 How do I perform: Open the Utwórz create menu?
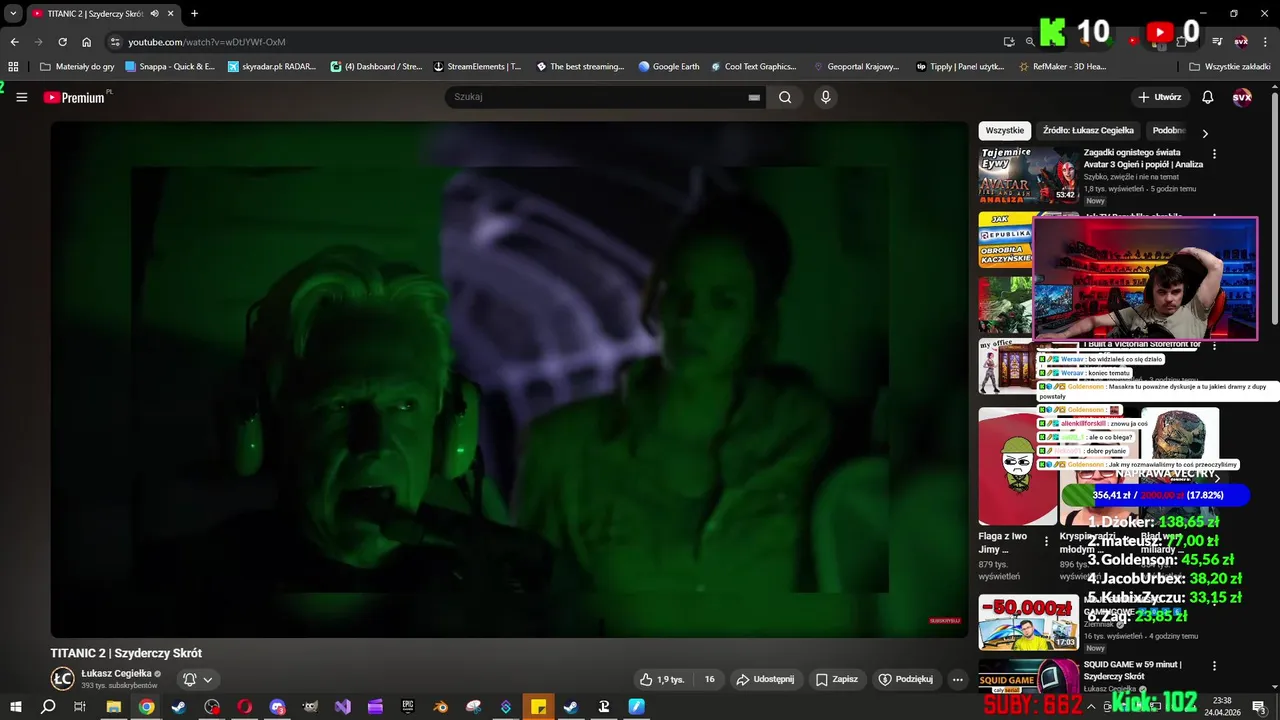pyautogui.click(x=1159, y=97)
